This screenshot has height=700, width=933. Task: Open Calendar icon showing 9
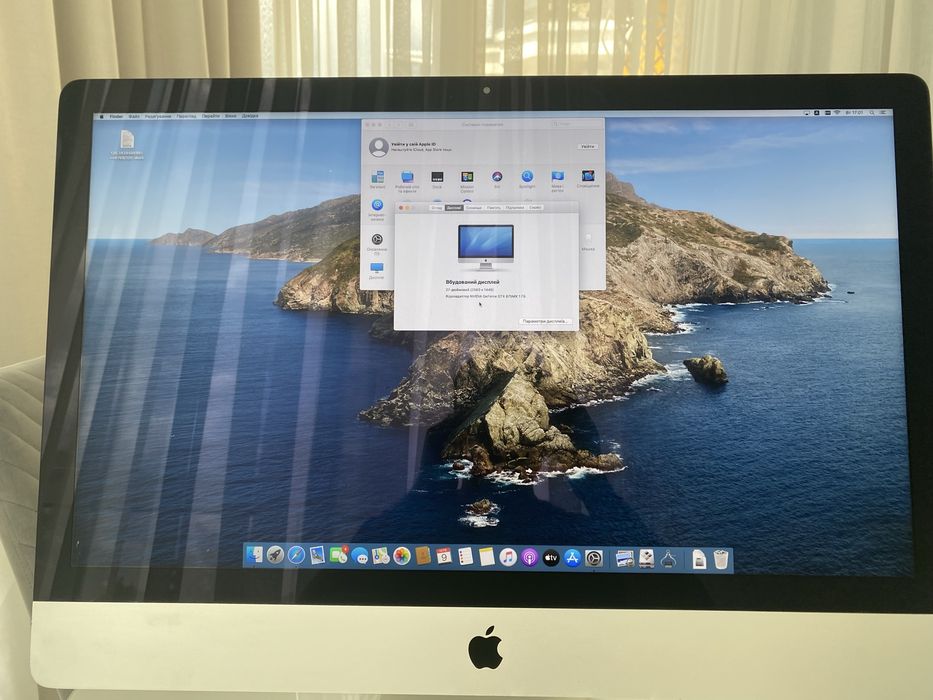click(444, 557)
